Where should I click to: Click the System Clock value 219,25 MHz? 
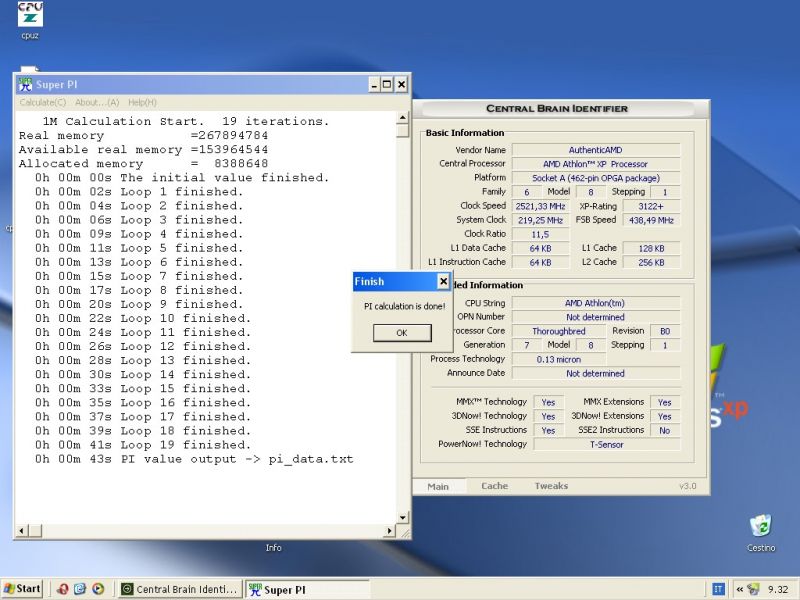(540, 220)
